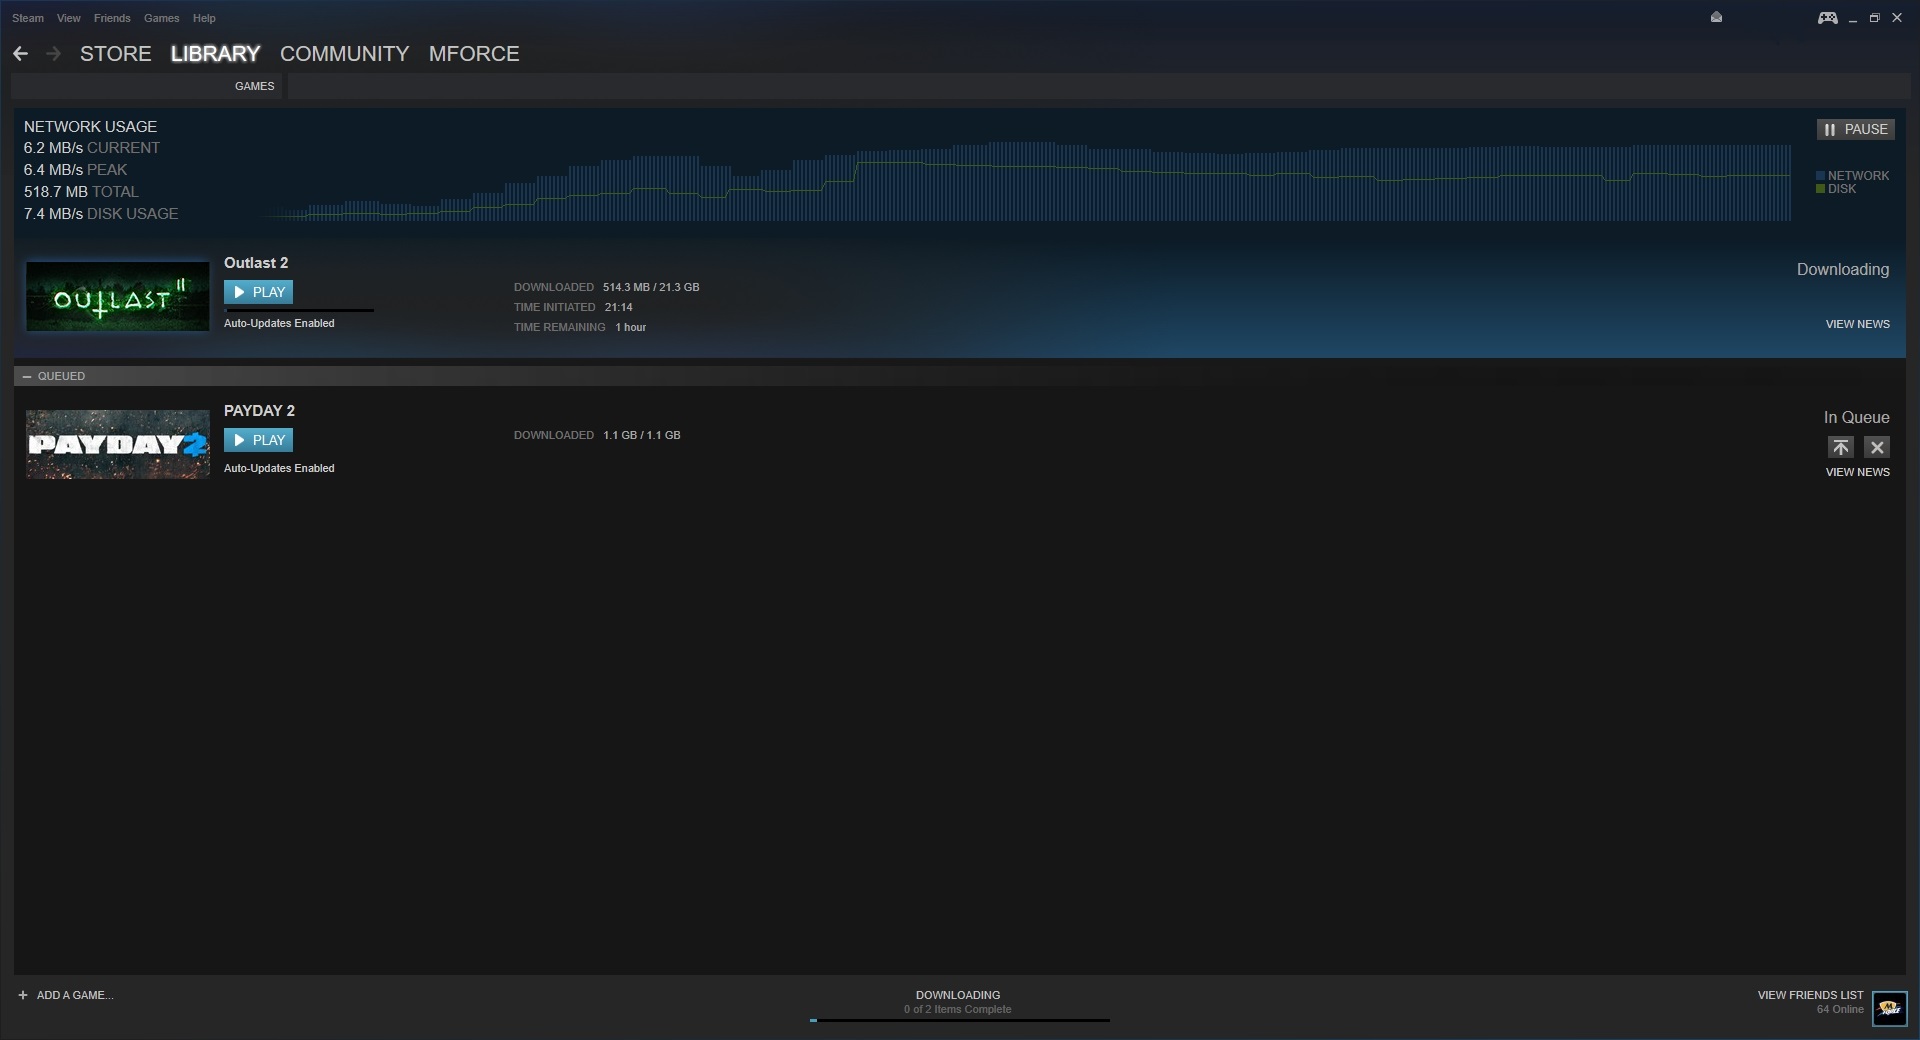This screenshot has width=1920, height=1040.
Task: Click the Outlast 2 title
Action: click(256, 263)
